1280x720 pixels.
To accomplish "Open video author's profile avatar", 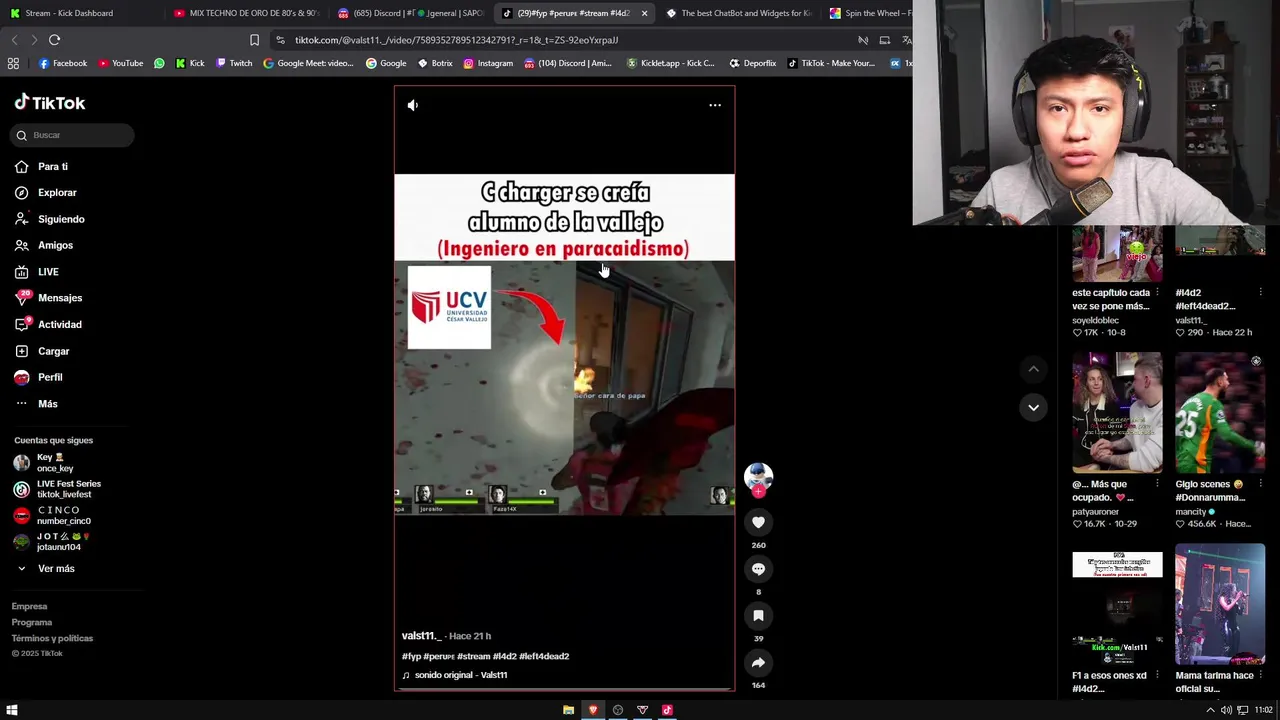I will (758, 476).
